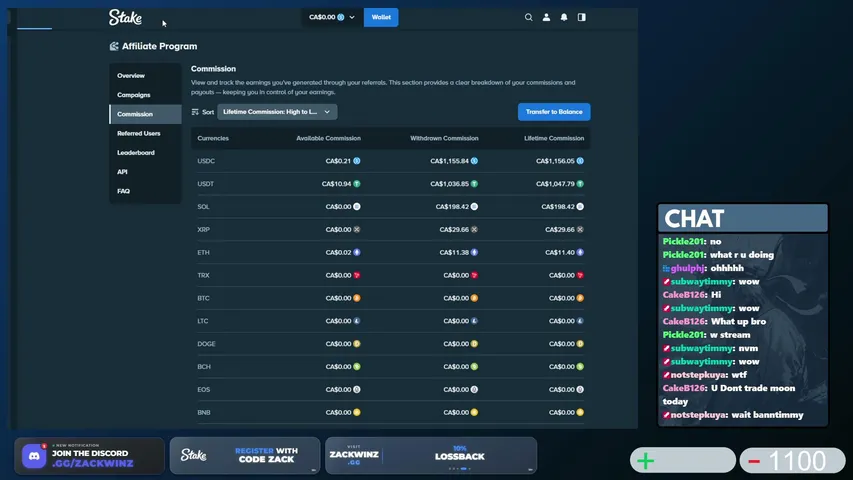Open the user profile icon
The height and width of the screenshot is (480, 853).
(546, 17)
